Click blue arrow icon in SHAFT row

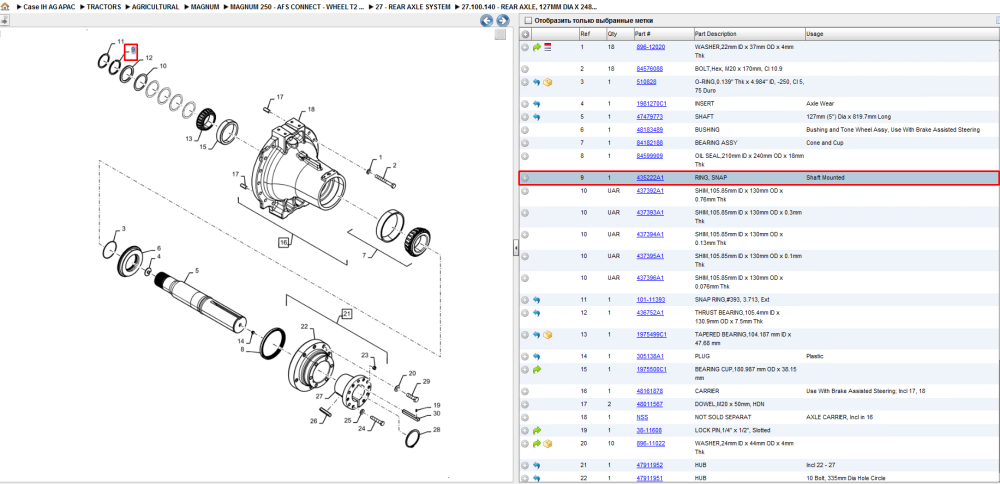(537, 117)
